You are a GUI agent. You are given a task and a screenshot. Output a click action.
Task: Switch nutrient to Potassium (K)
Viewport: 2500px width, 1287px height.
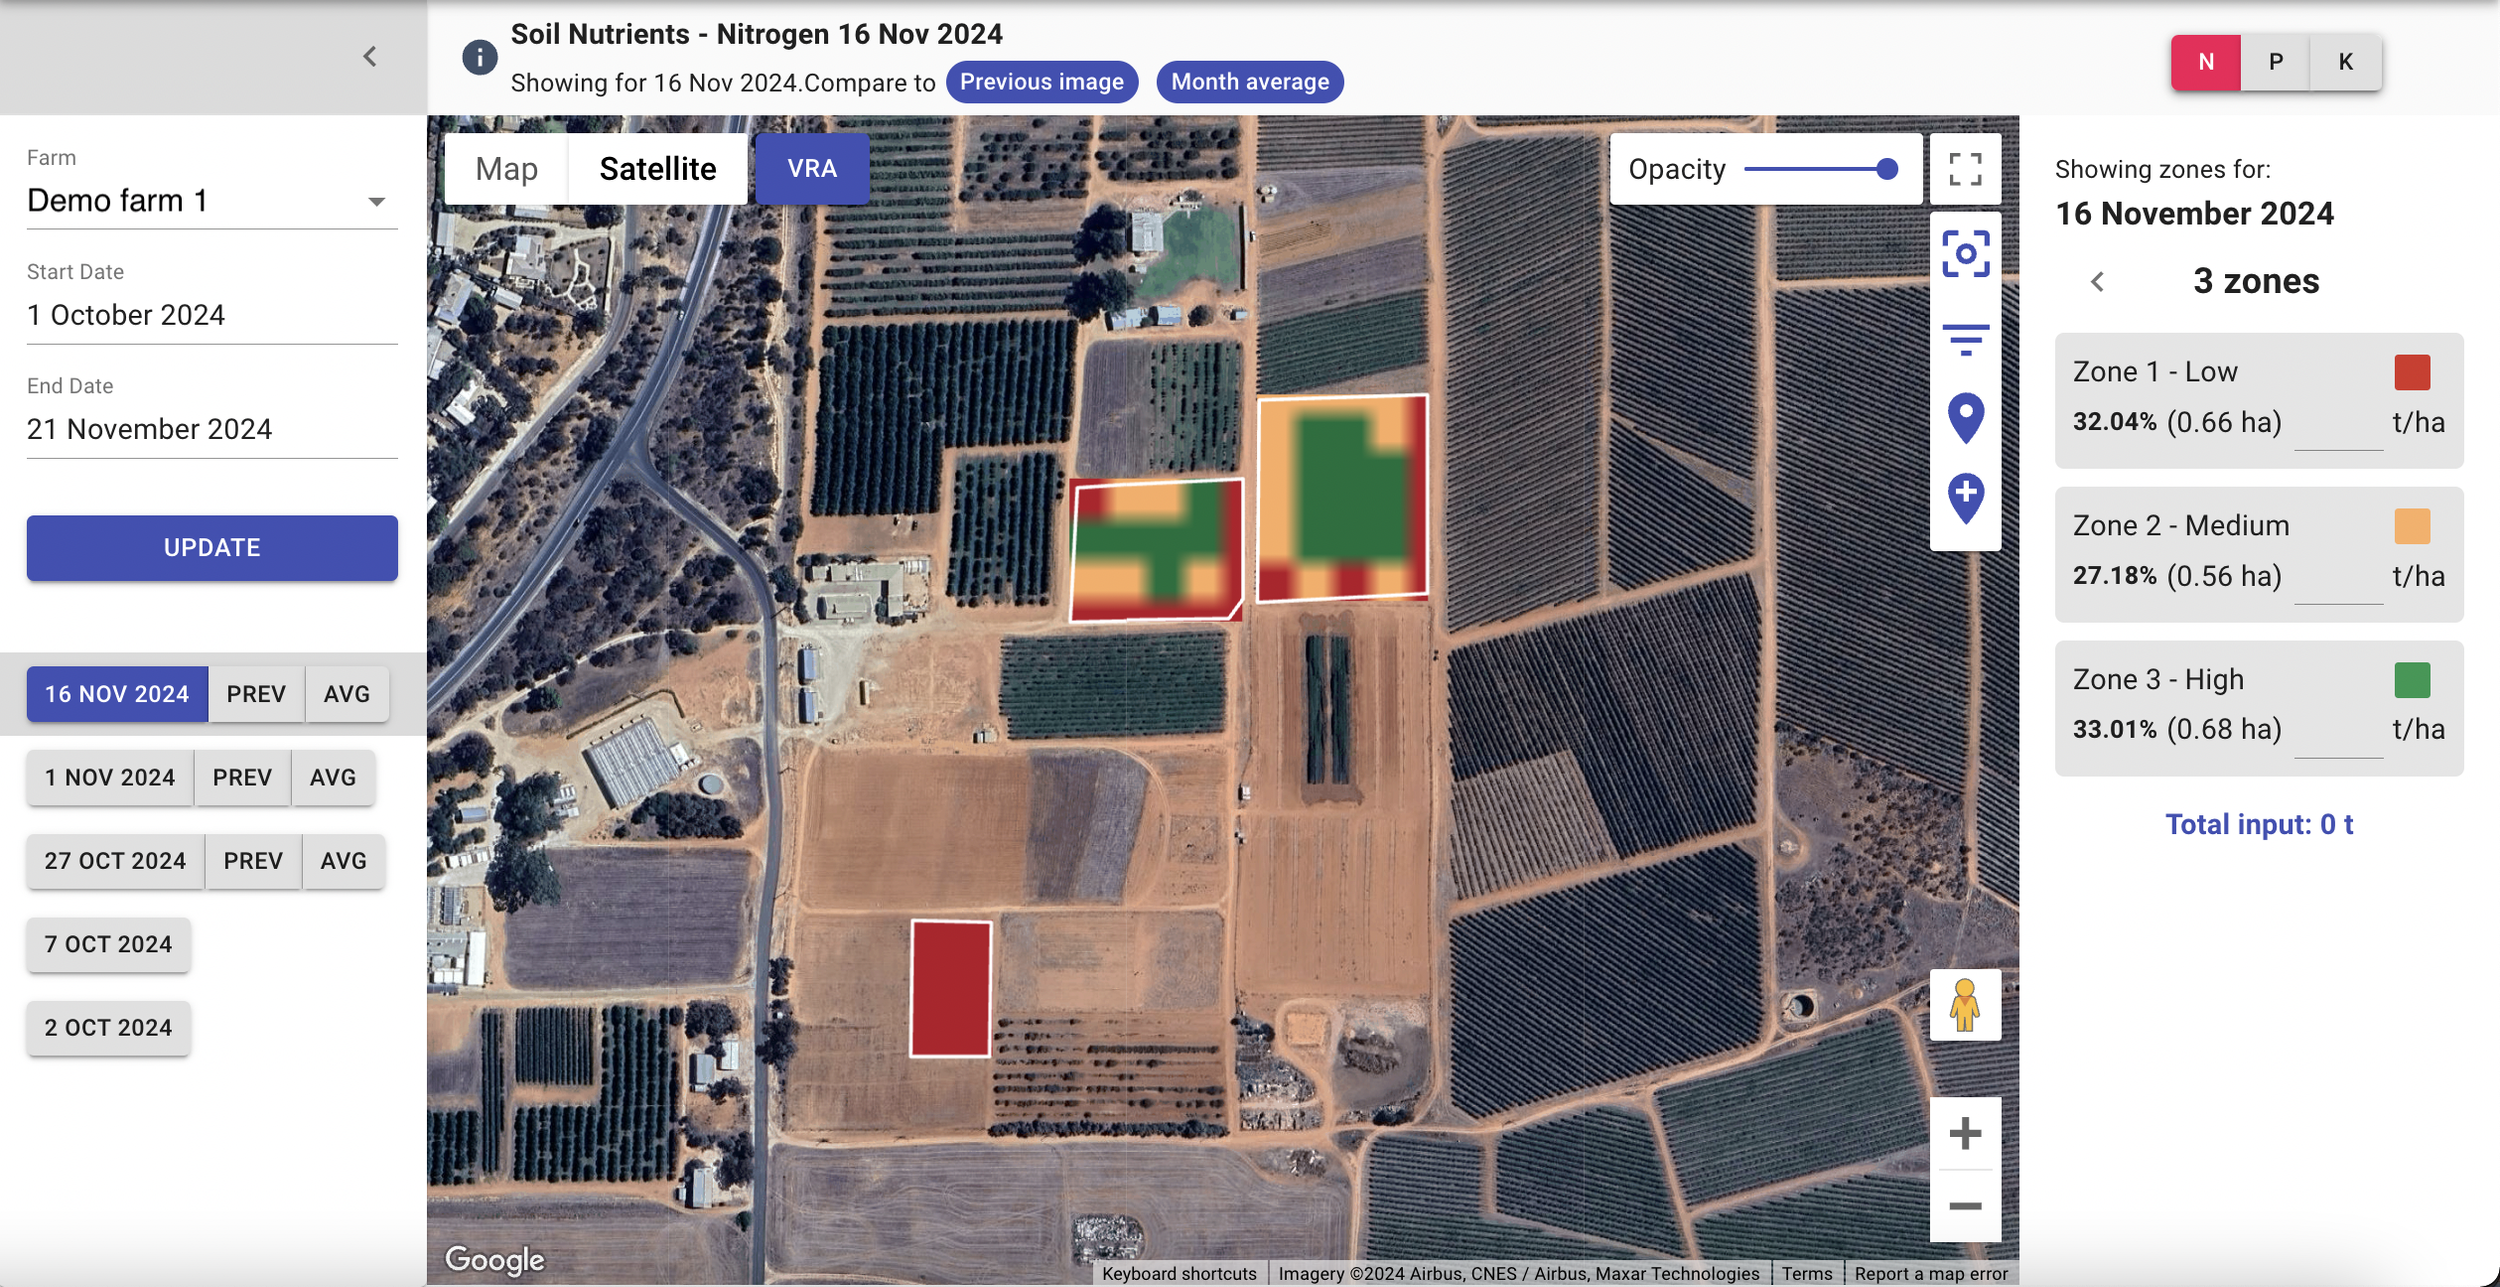[x=2345, y=62]
